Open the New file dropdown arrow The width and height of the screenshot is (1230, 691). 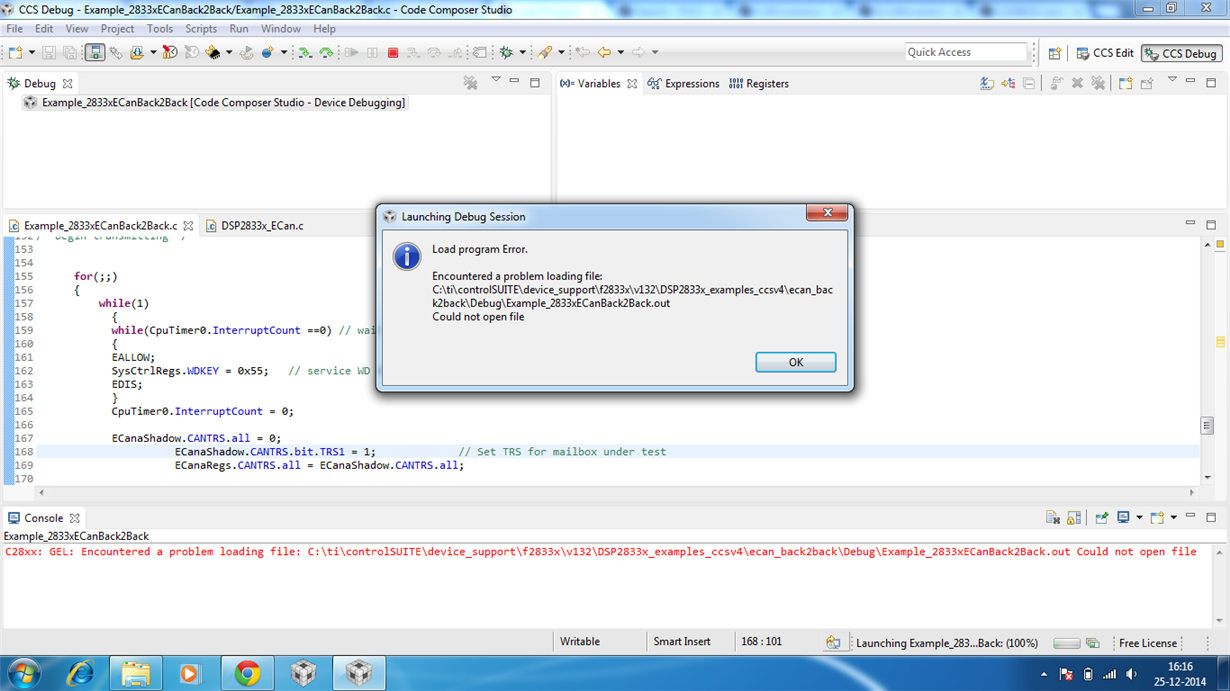32,52
